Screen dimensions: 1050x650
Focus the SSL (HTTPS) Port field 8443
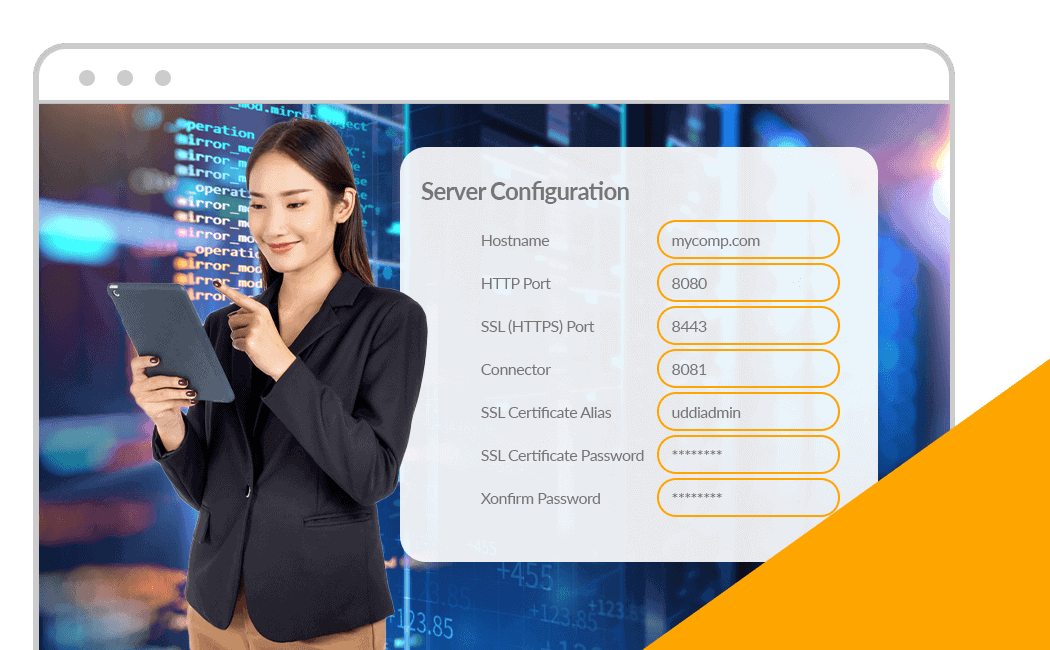(x=748, y=326)
